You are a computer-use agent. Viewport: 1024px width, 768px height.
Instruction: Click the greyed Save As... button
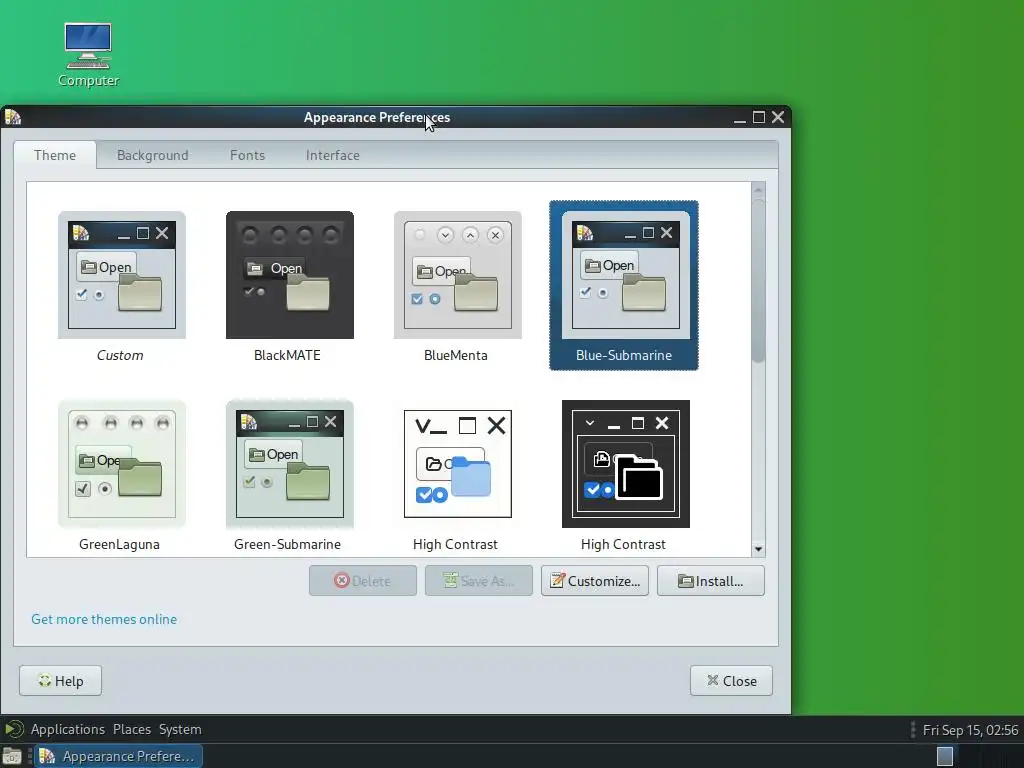point(479,581)
